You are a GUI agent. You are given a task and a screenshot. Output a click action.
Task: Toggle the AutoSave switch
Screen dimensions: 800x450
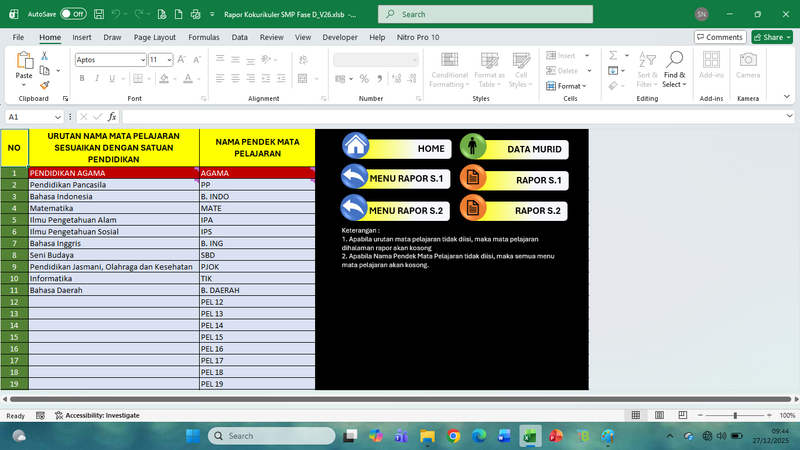pyautogui.click(x=72, y=15)
